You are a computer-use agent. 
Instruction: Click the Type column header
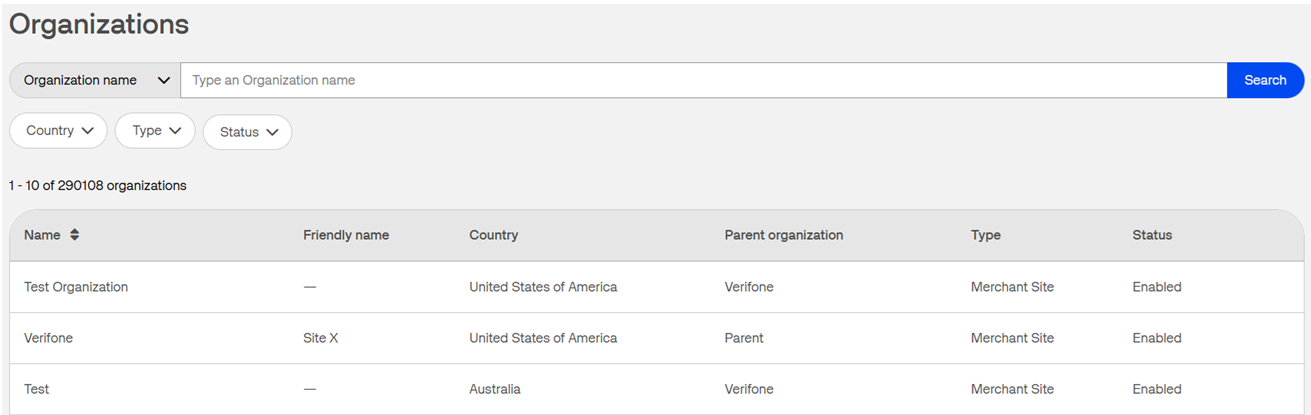click(x=985, y=235)
